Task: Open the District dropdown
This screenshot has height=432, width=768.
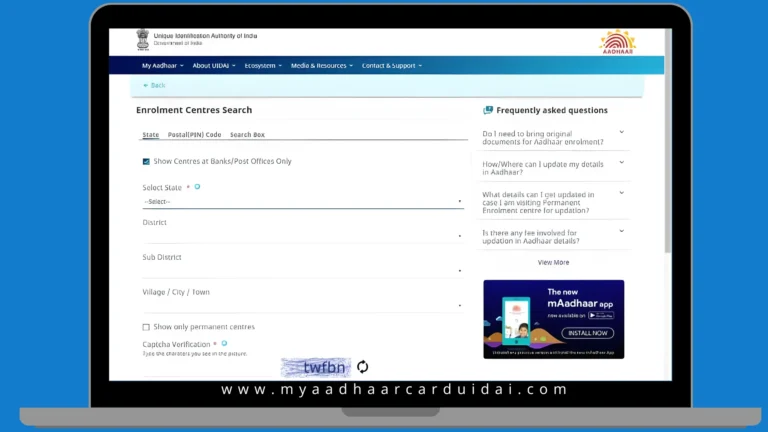Action: tap(303, 236)
